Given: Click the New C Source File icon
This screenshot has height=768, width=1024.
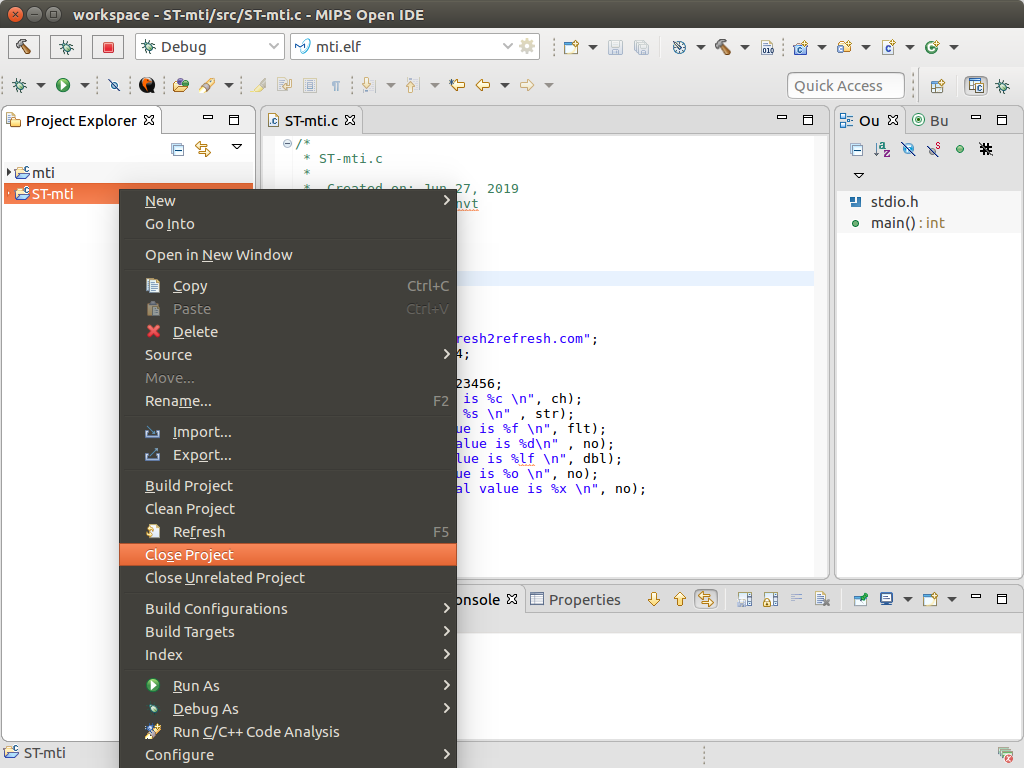Looking at the screenshot, I should point(888,47).
